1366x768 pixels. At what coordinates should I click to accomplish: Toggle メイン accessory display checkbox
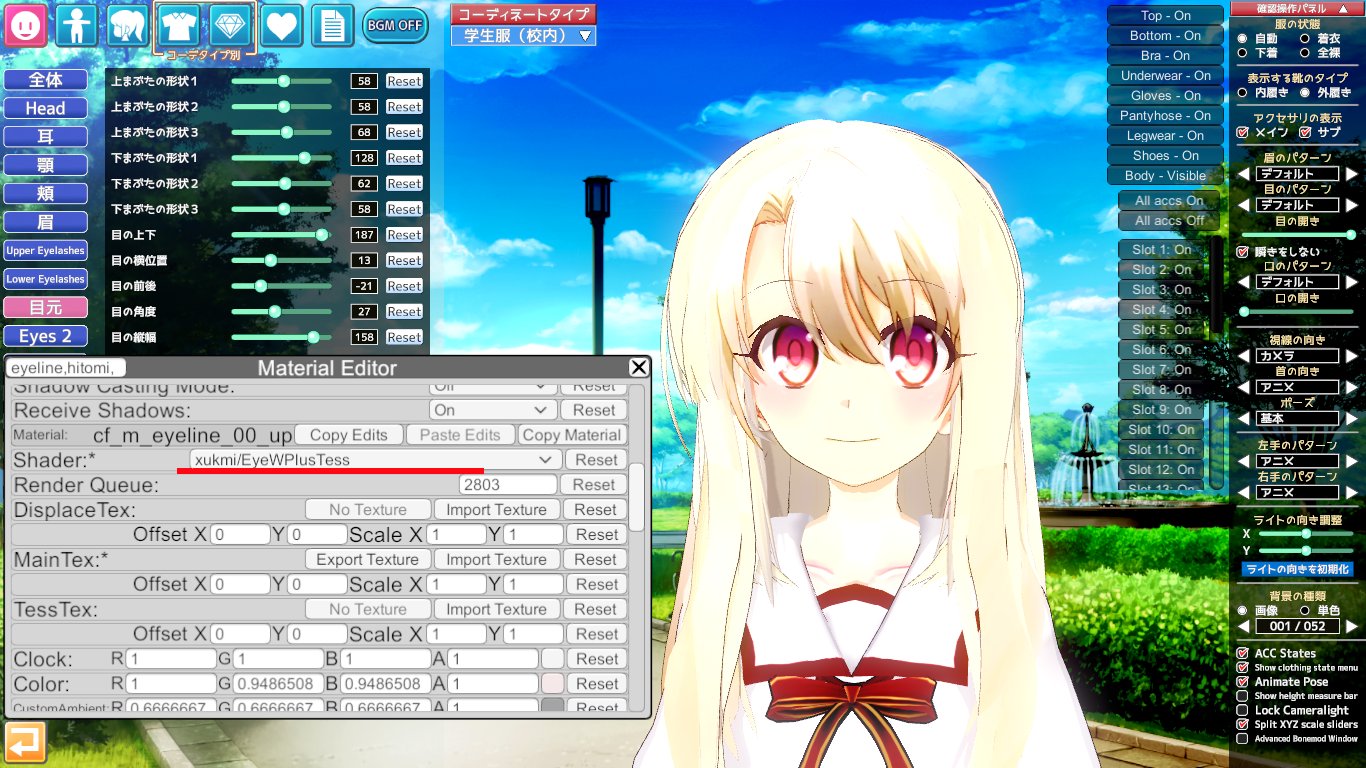pos(1243,132)
